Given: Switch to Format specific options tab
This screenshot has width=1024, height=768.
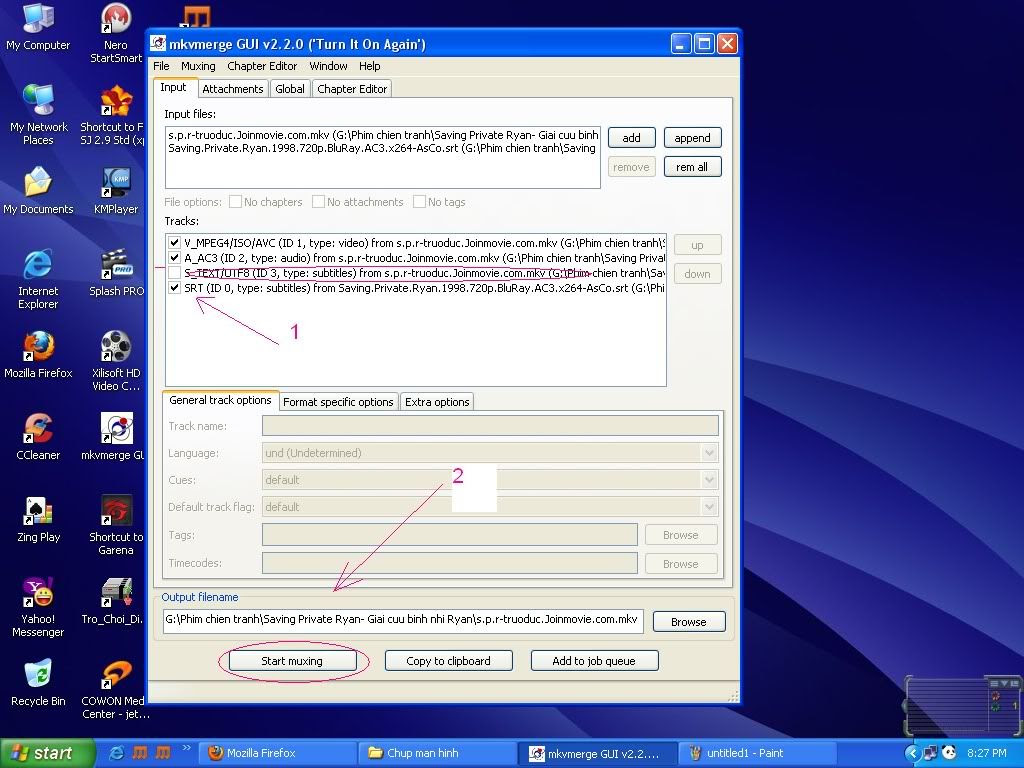Looking at the screenshot, I should point(338,402).
